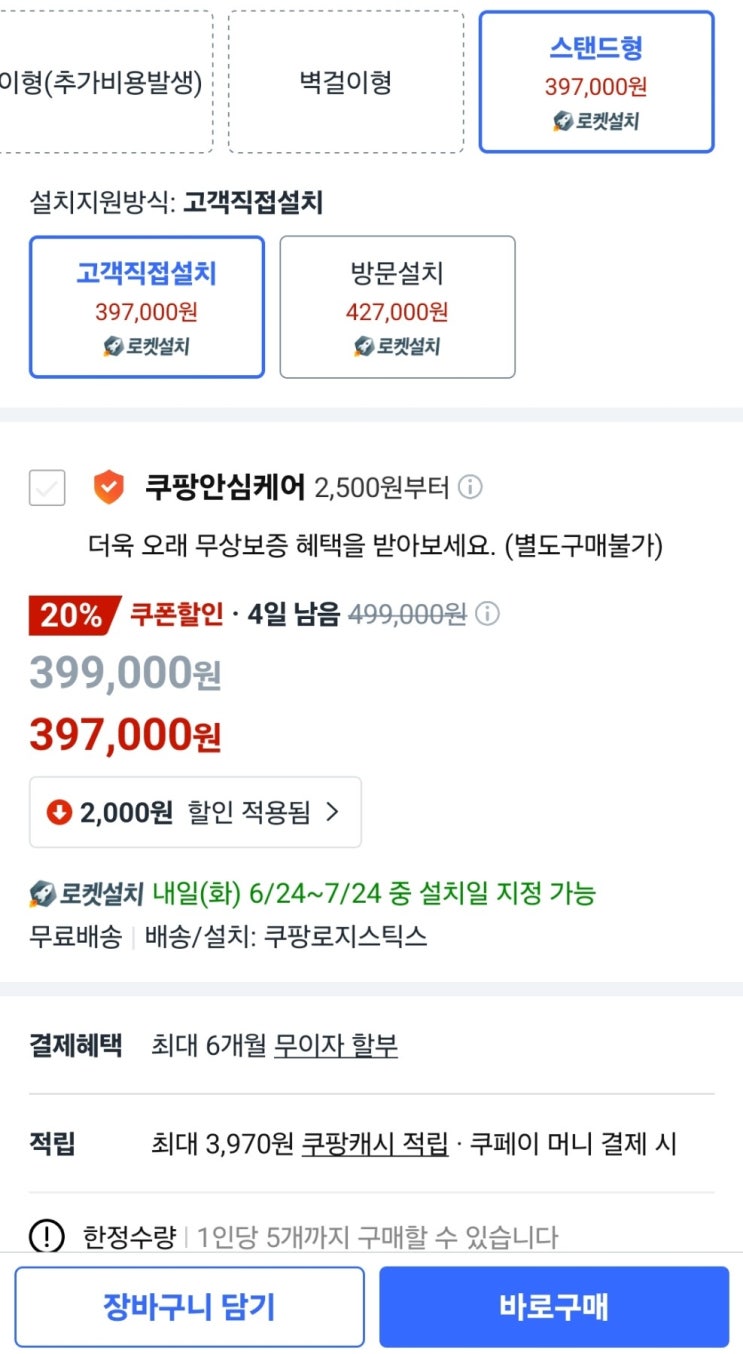743x1354 pixels.
Task: Select the 고객직접설치 install option
Action: tap(147, 307)
